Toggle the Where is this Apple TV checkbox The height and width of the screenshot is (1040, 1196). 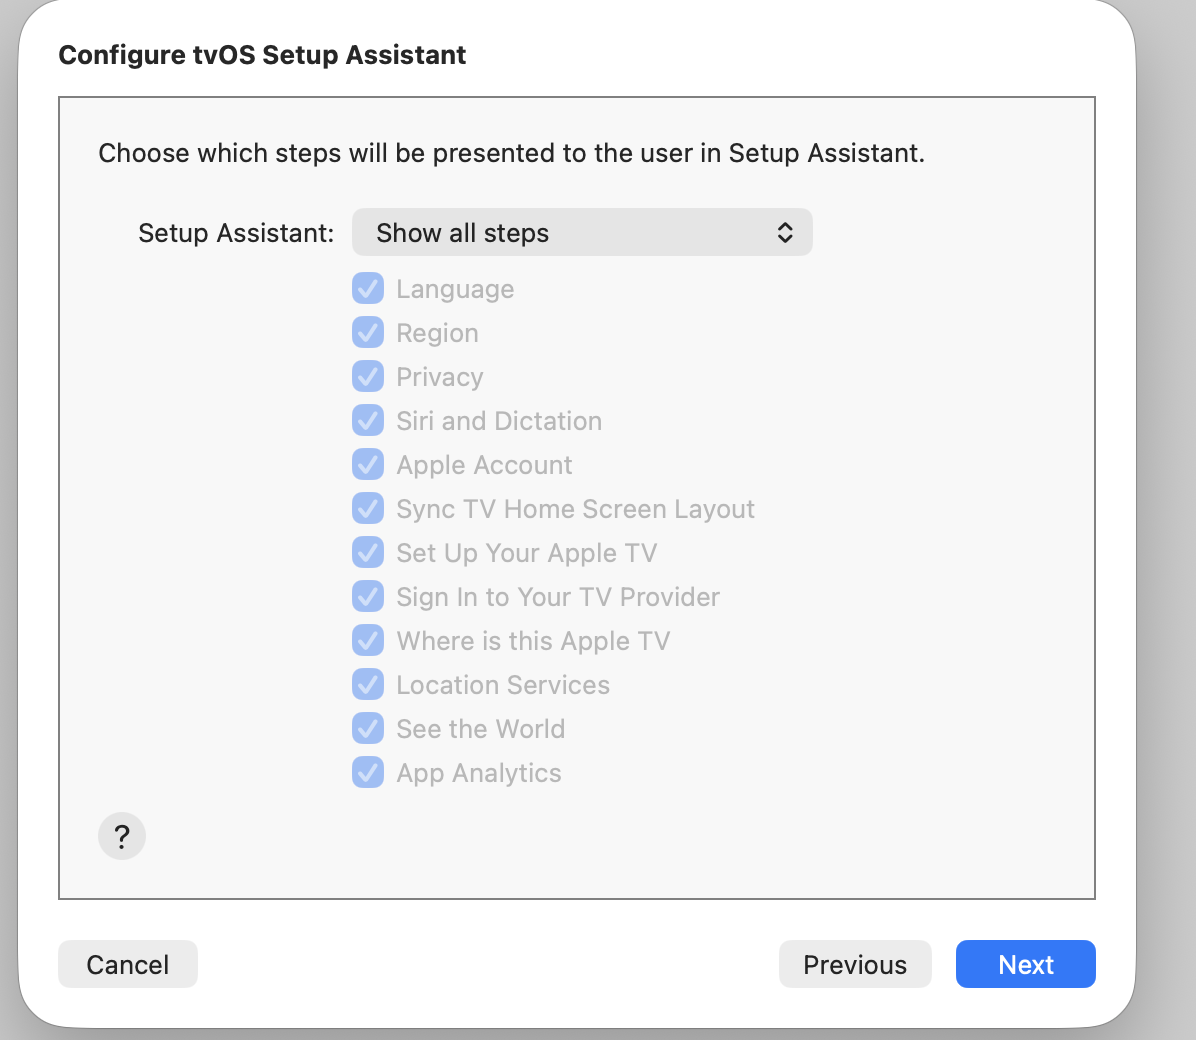click(368, 640)
